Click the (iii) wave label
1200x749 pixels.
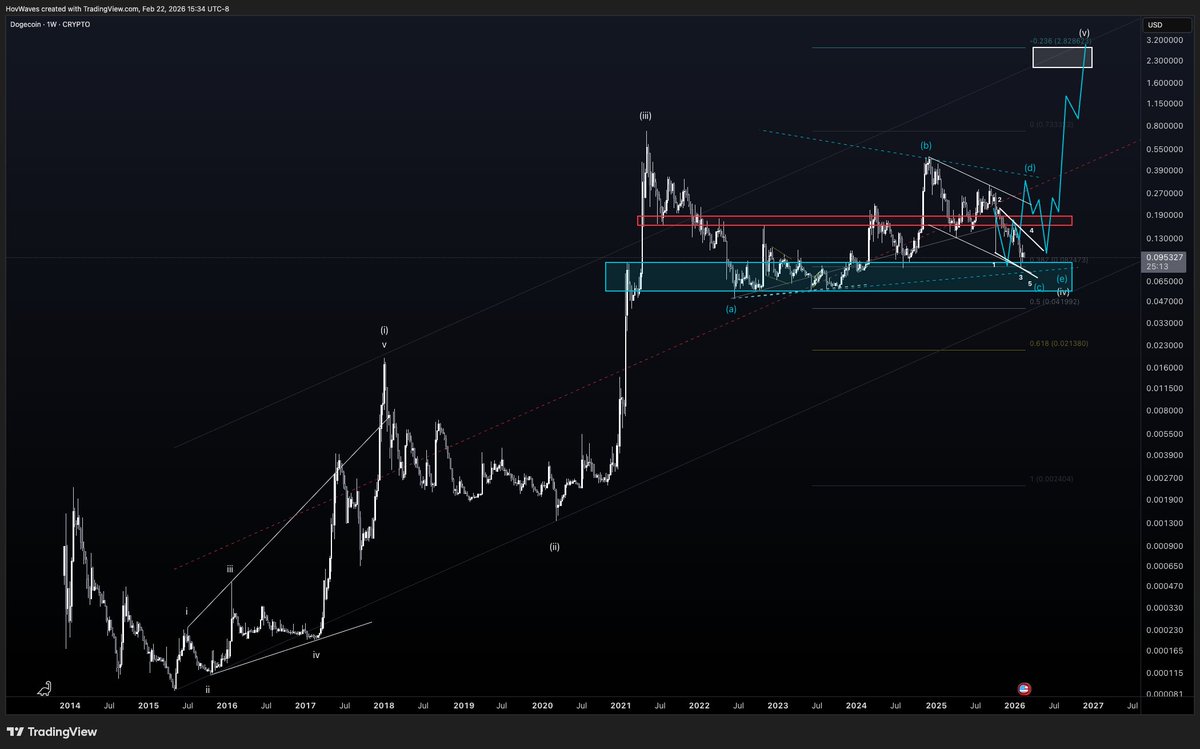tap(646, 117)
